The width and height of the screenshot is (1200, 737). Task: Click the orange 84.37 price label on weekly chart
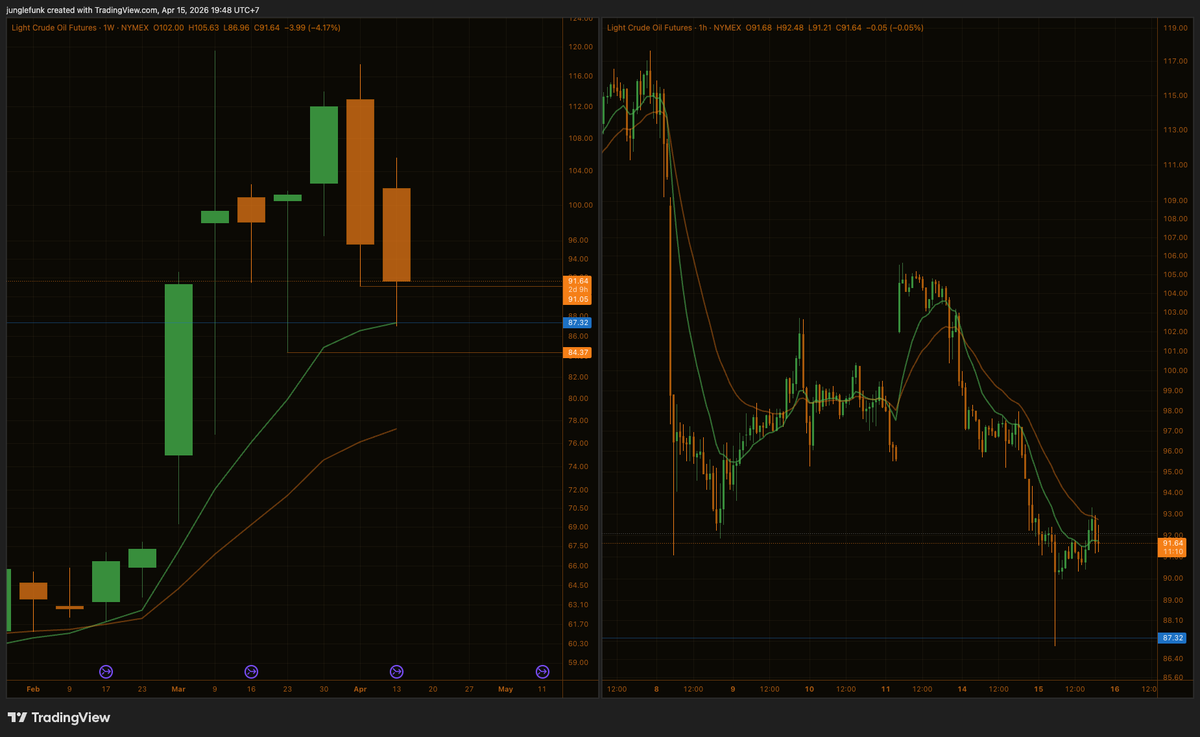click(578, 352)
